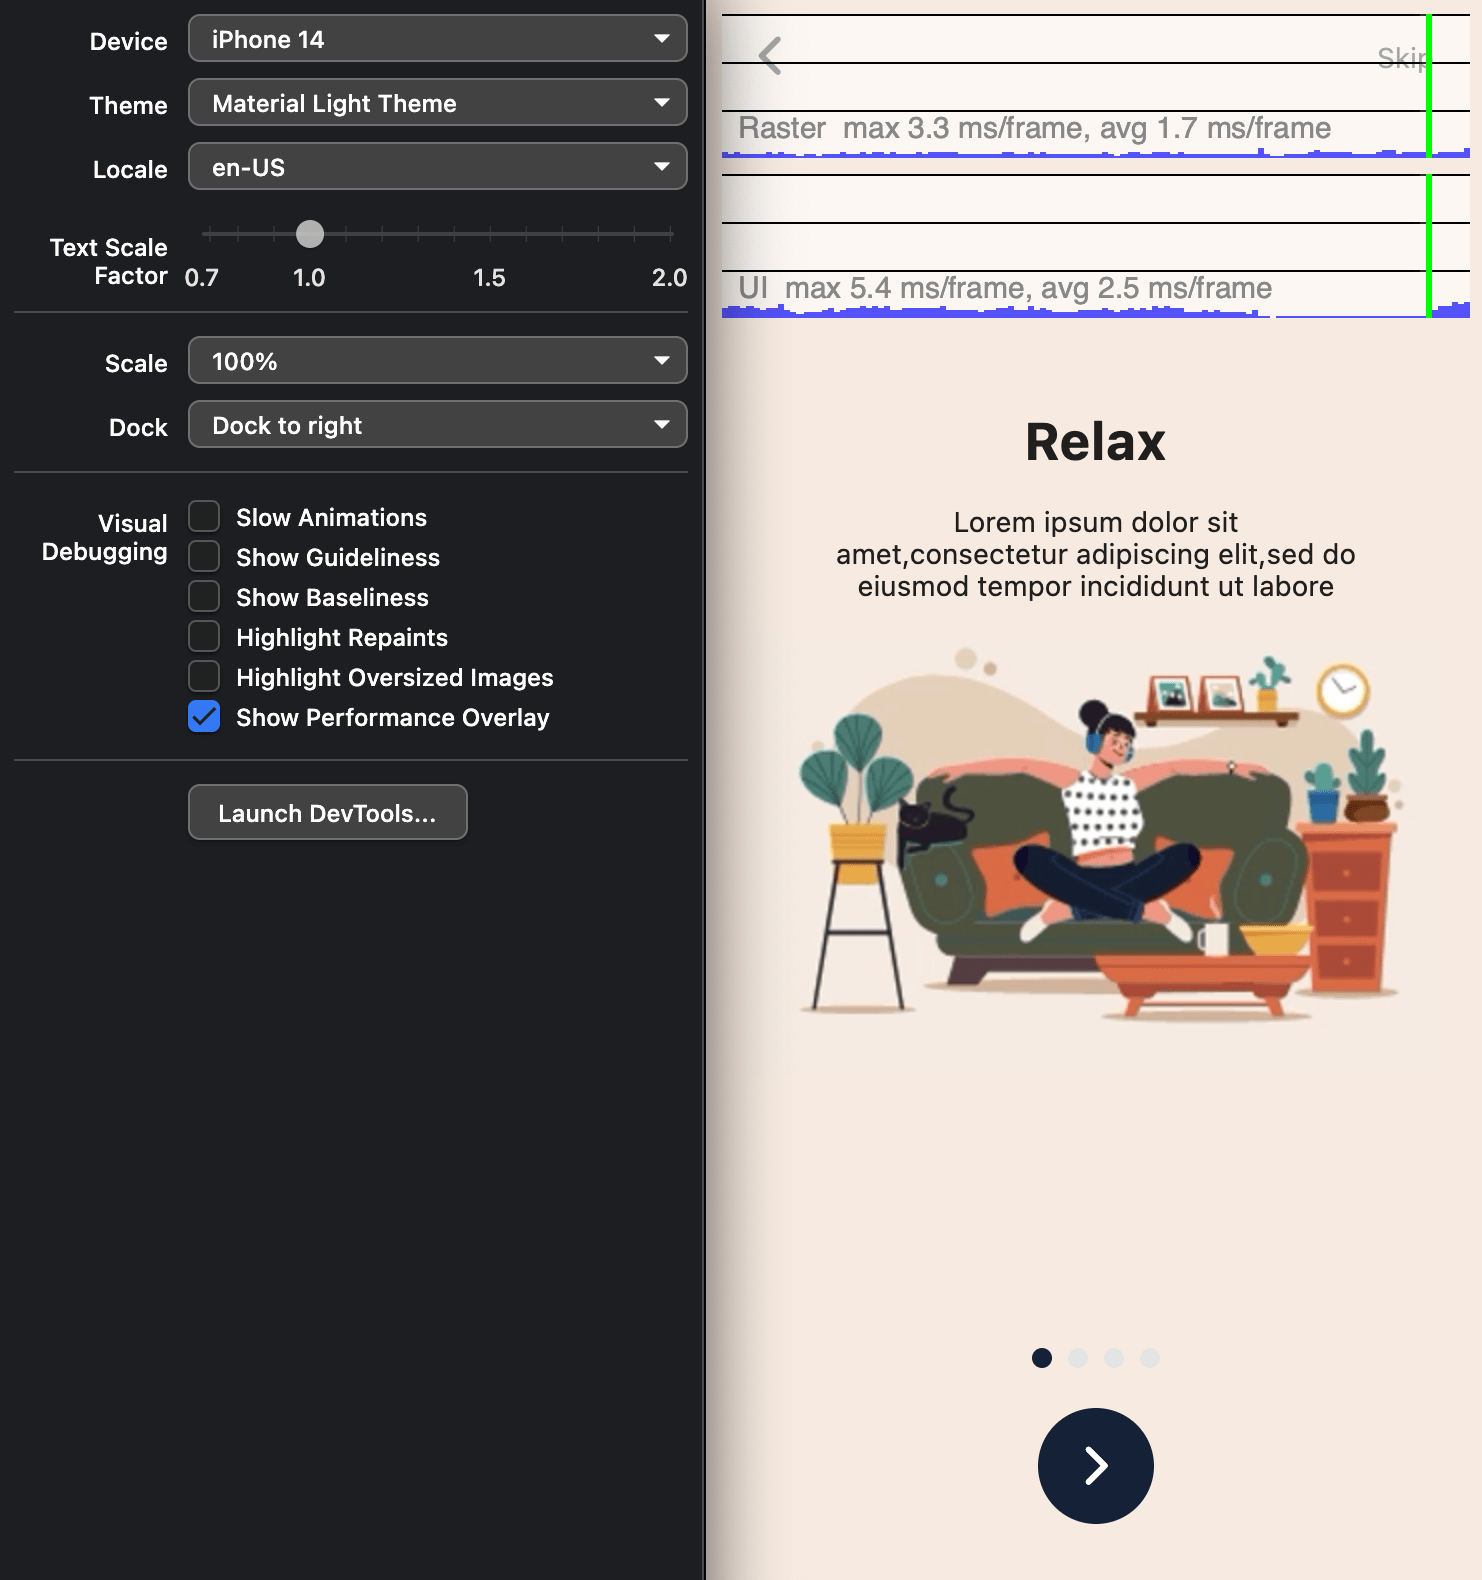Open Dock to right dropdown

[437, 425]
